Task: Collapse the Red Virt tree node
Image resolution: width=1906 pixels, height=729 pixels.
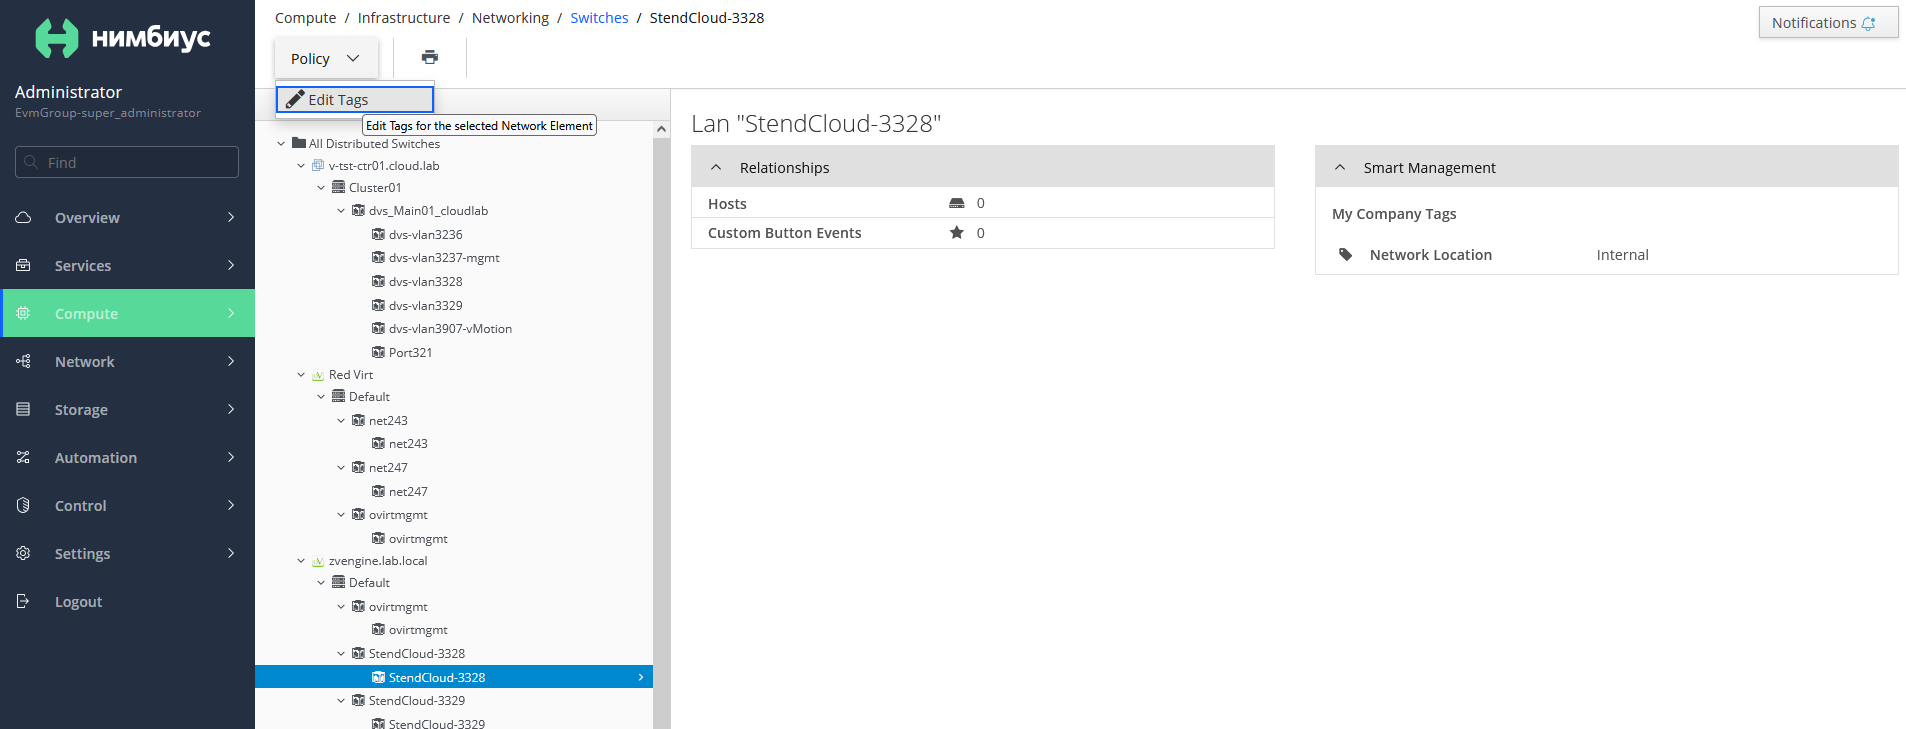Action: click(301, 375)
